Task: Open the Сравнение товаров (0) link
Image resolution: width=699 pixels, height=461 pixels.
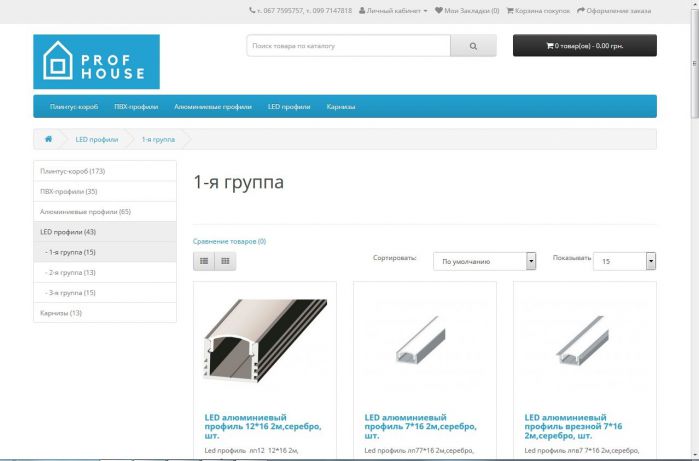Action: (x=229, y=241)
